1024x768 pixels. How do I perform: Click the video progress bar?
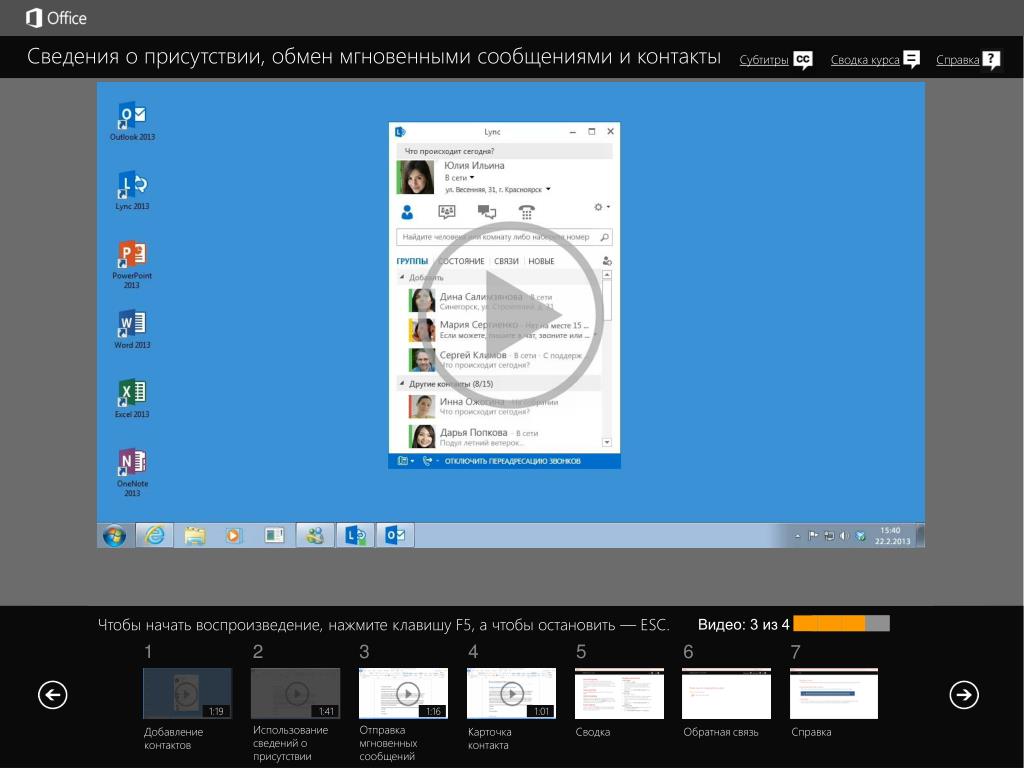click(841, 624)
